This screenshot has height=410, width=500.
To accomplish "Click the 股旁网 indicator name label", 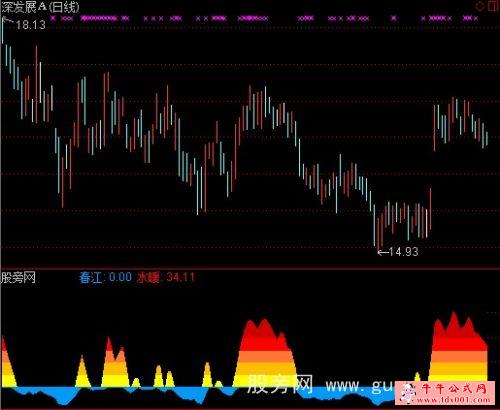I will click(x=18, y=277).
